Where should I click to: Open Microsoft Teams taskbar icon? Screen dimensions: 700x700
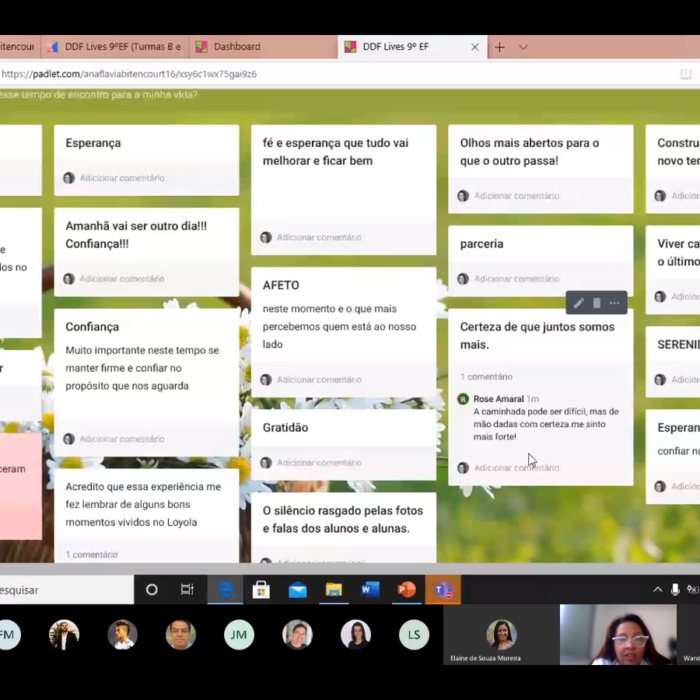point(442,590)
